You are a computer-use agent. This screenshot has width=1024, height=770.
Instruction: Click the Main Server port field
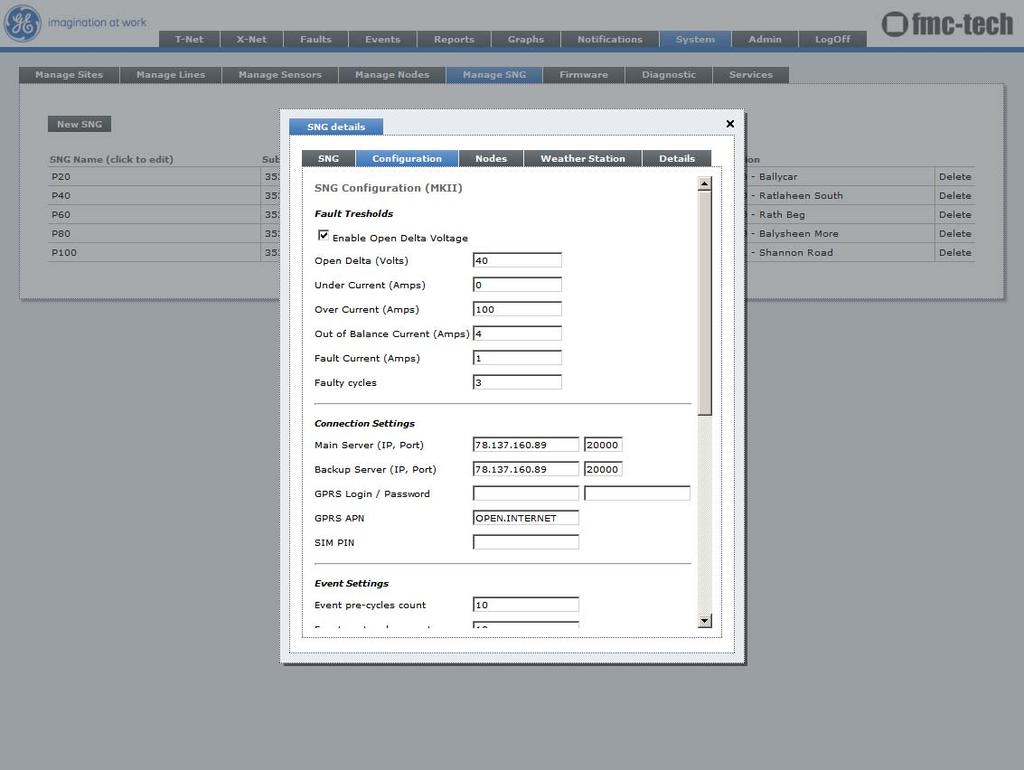603,445
